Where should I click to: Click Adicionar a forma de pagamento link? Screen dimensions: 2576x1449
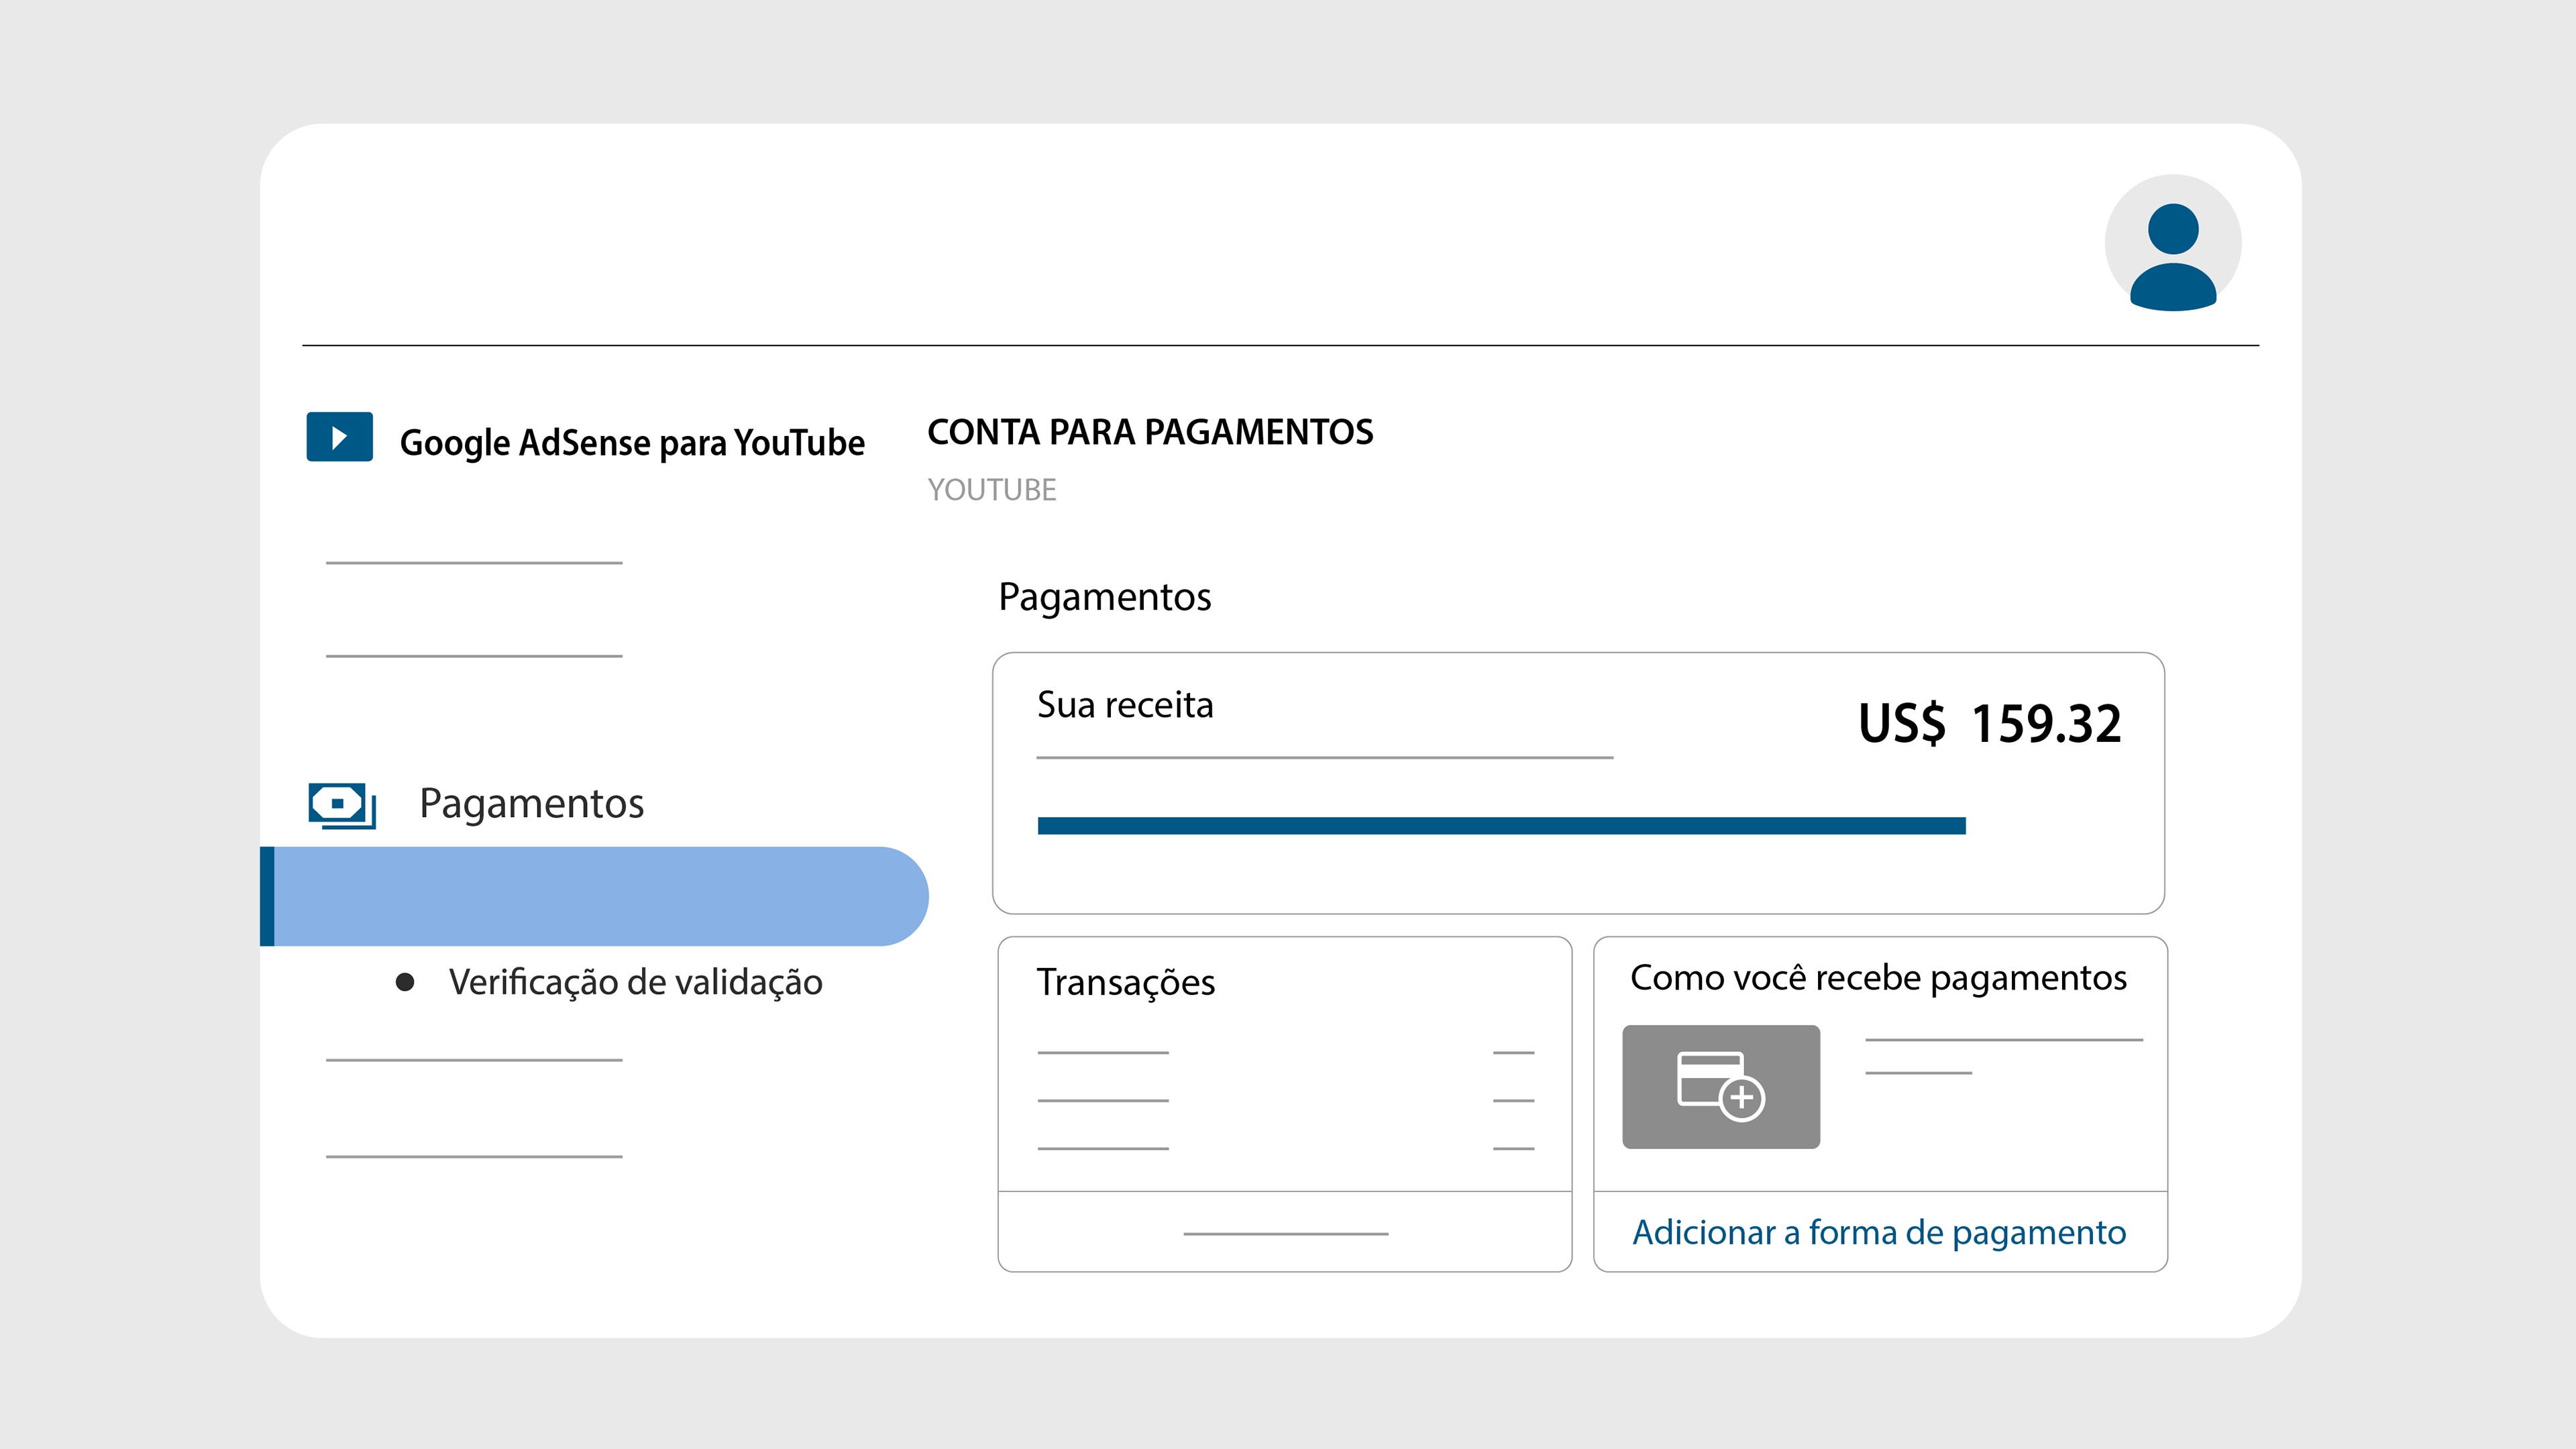coord(1879,1232)
